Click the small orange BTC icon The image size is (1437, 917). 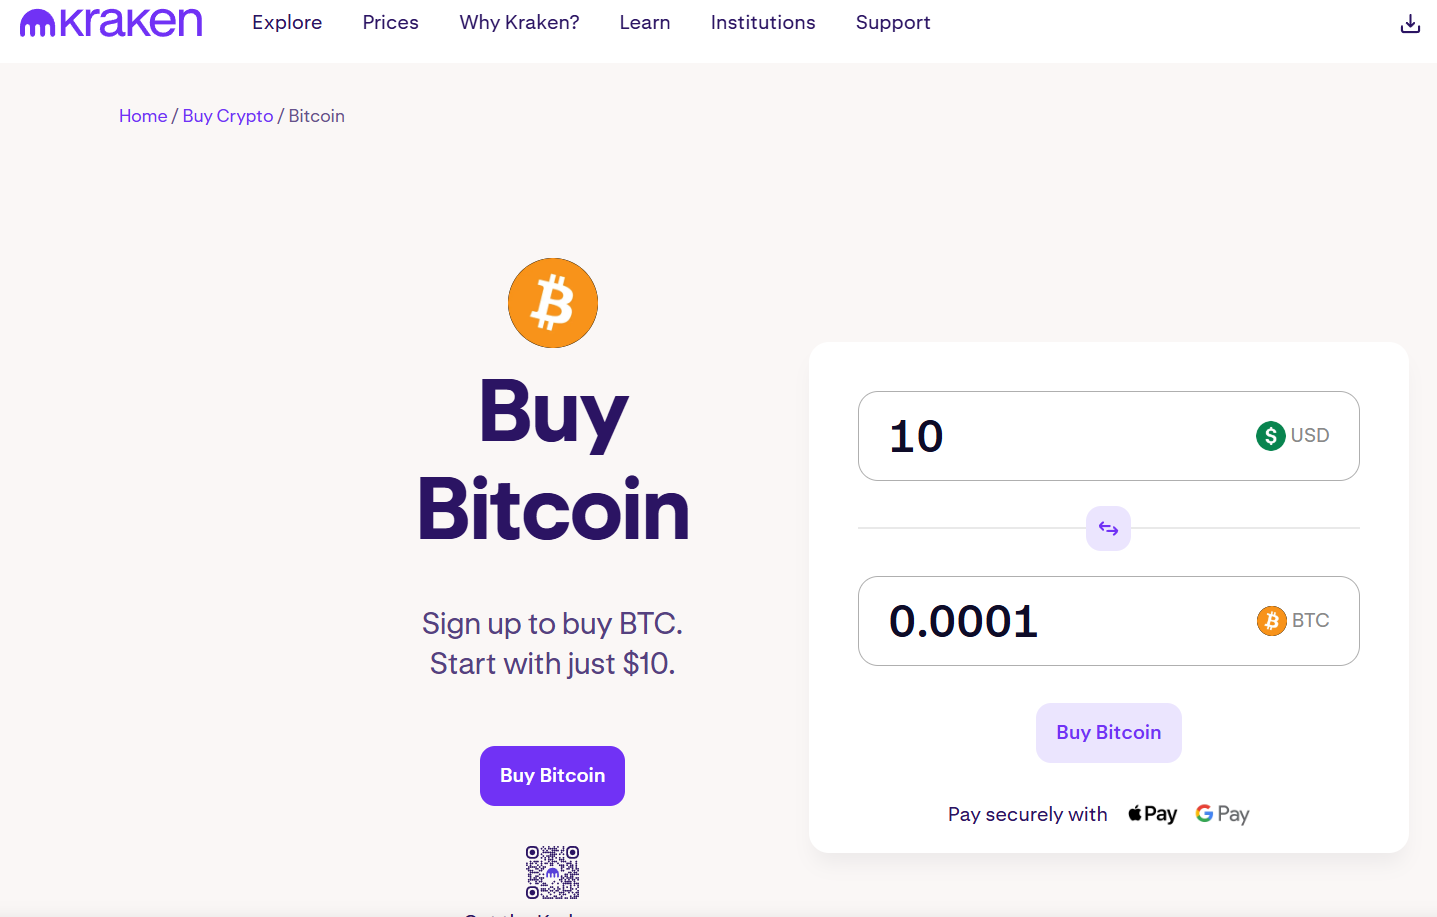click(1272, 621)
